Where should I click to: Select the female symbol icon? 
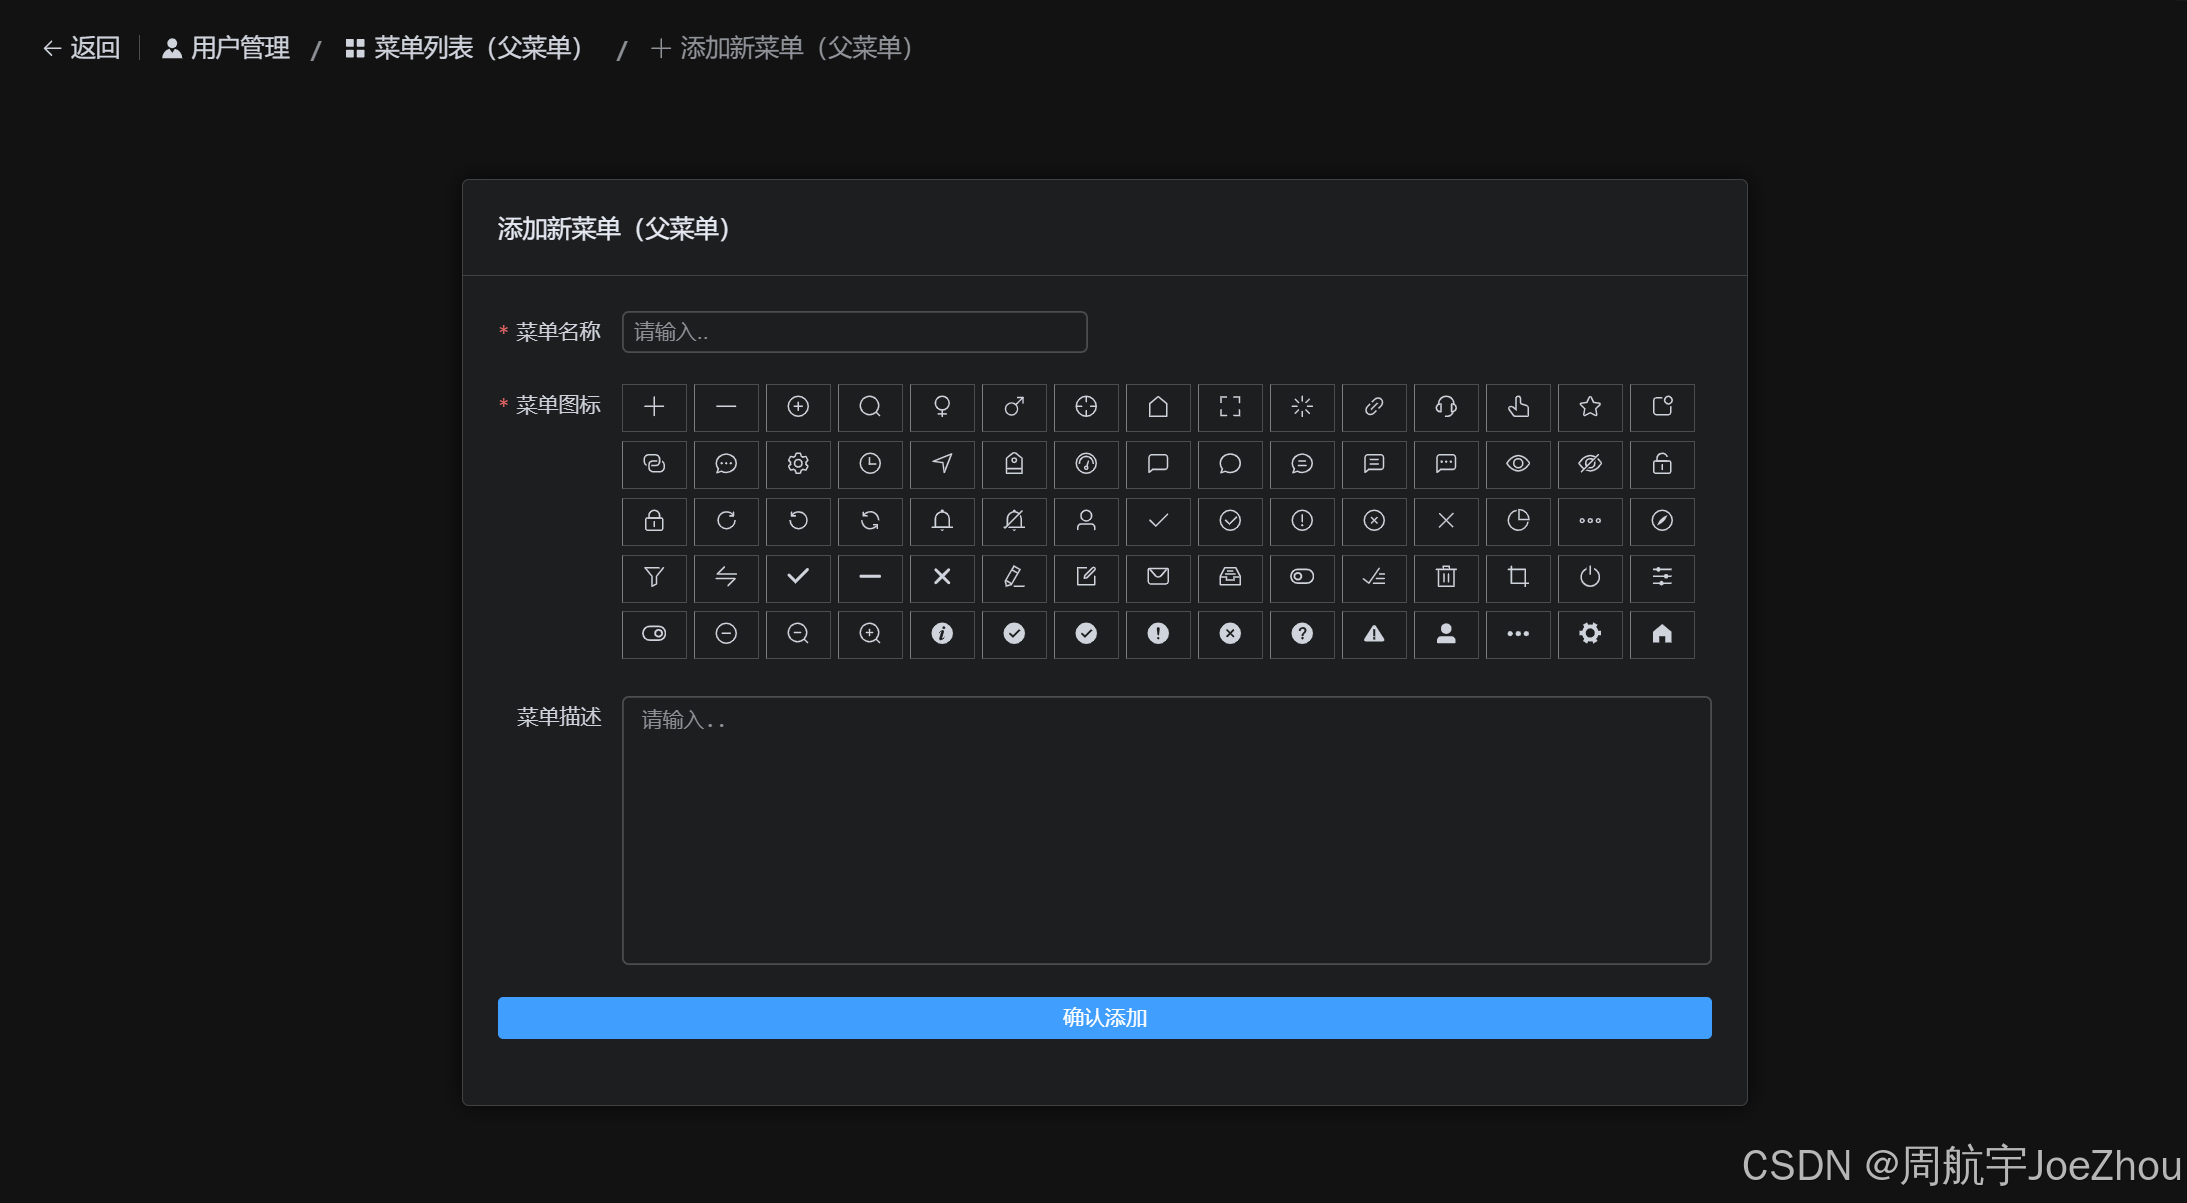coord(942,407)
